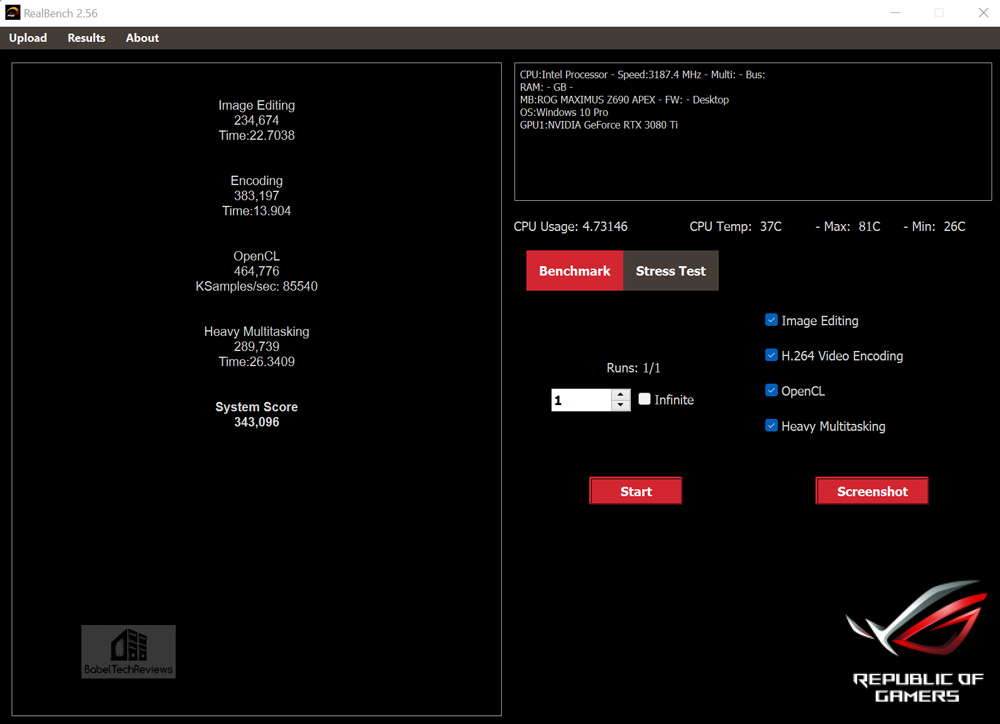Click Heavy Multitasking score 289,739
Screen dimensions: 1000x724
(x=256, y=346)
